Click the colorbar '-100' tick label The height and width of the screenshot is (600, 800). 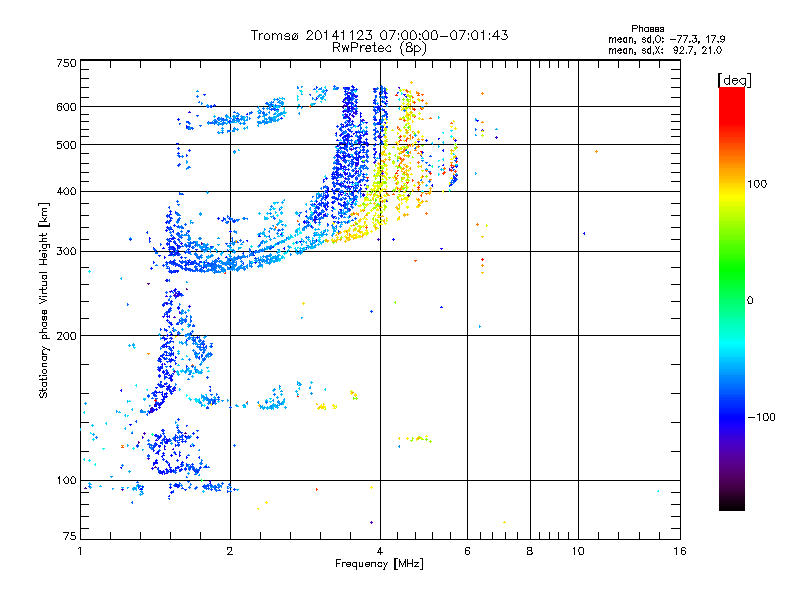[x=761, y=417]
